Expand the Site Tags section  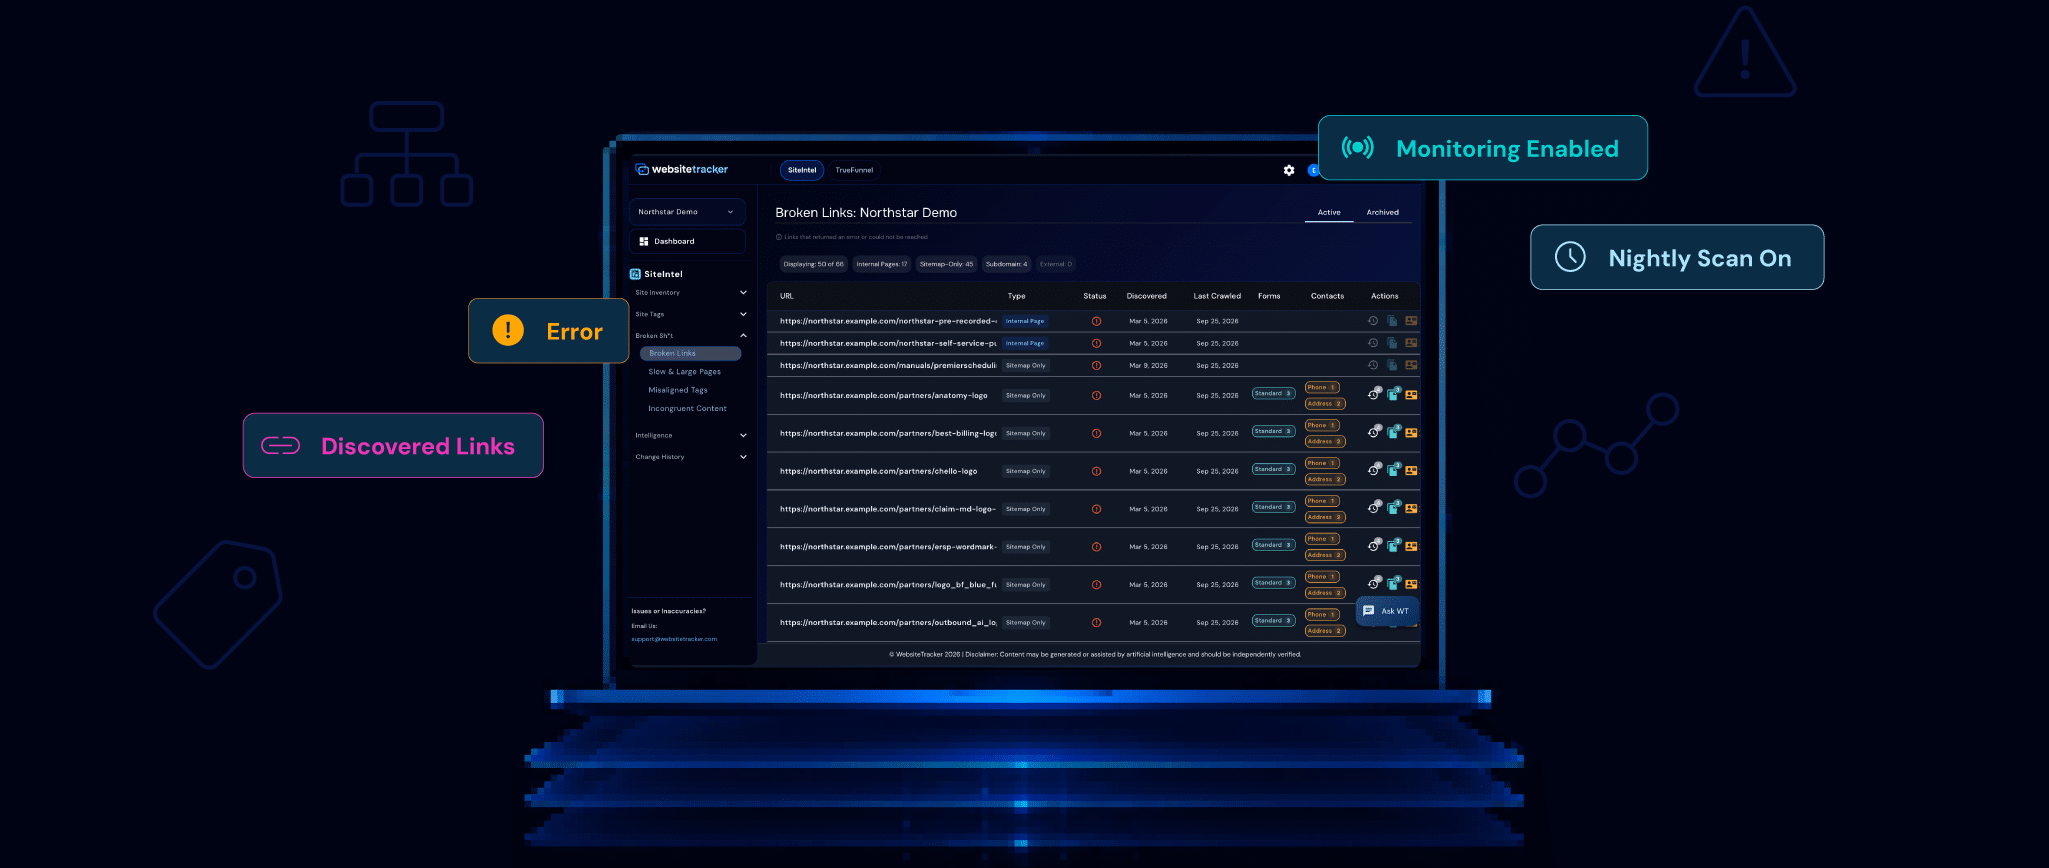tap(690, 314)
